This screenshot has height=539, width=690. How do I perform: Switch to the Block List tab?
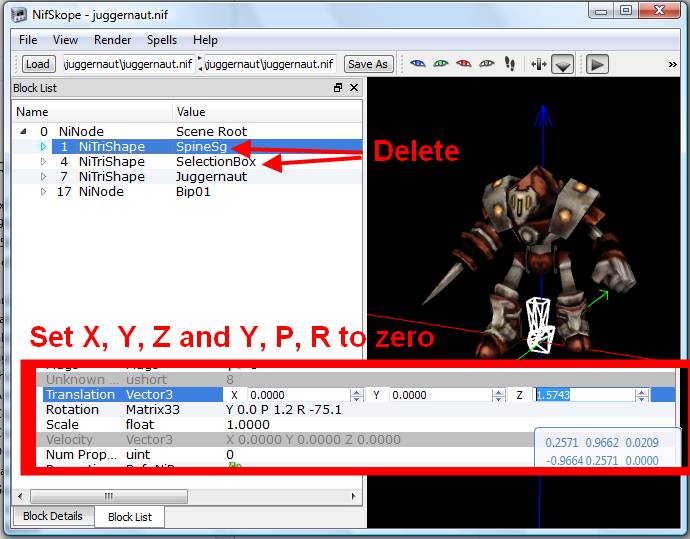(130, 517)
